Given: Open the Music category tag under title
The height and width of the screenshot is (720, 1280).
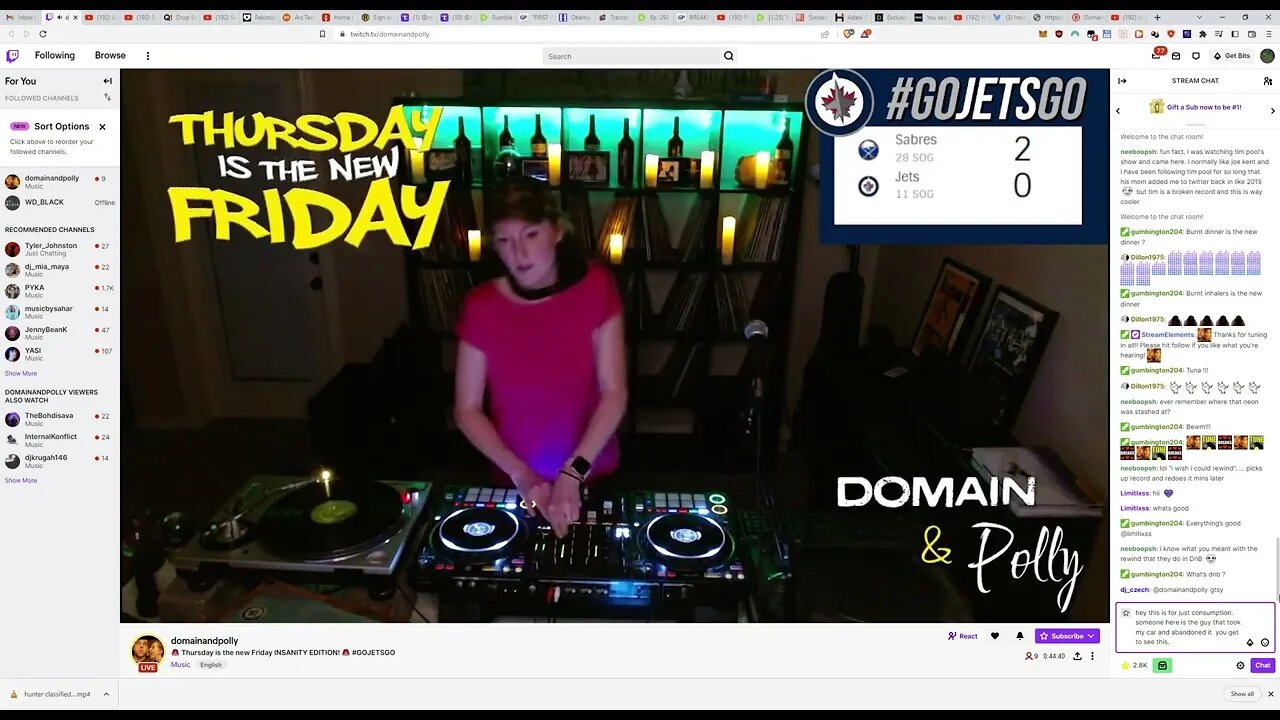Looking at the screenshot, I should coord(180,665).
